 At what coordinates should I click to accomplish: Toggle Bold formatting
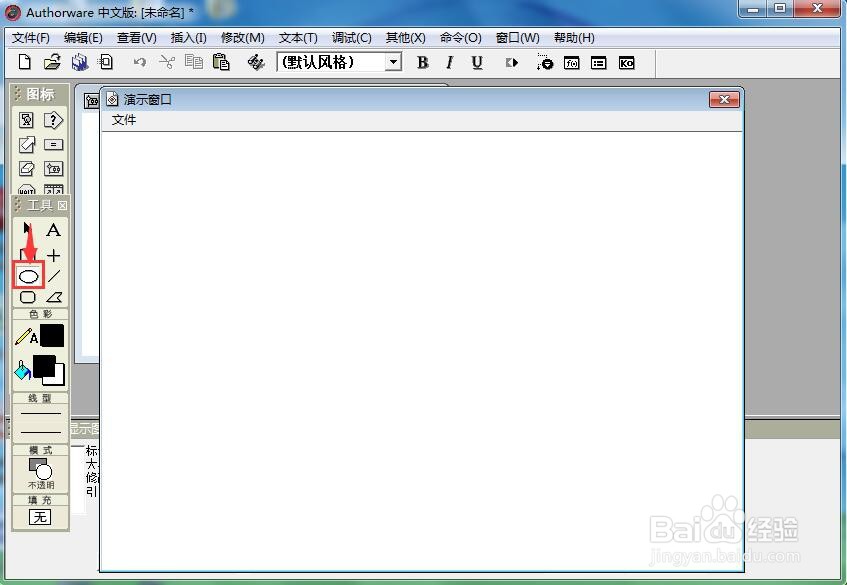coord(422,63)
